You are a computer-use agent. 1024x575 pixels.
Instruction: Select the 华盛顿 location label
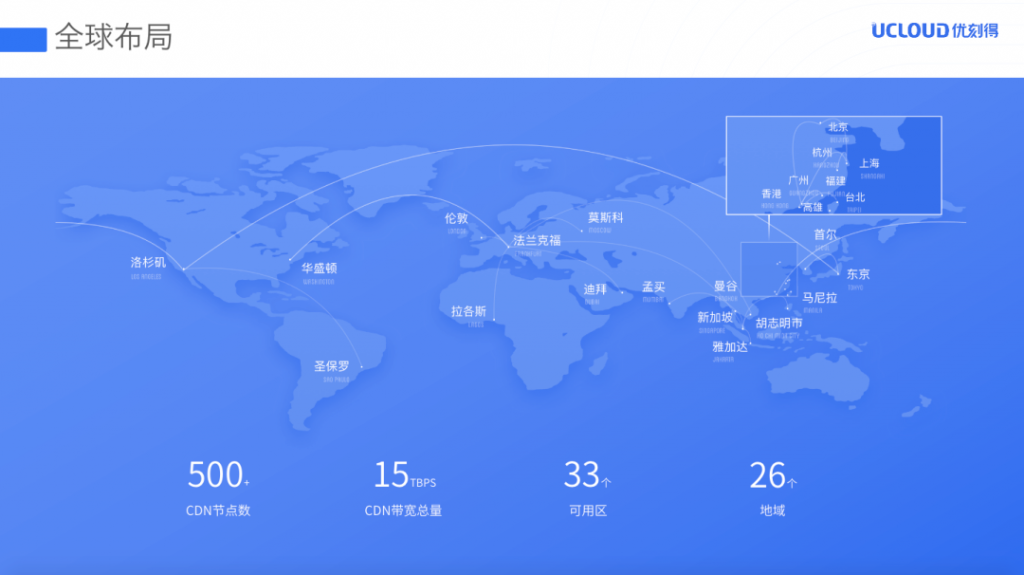click(319, 268)
